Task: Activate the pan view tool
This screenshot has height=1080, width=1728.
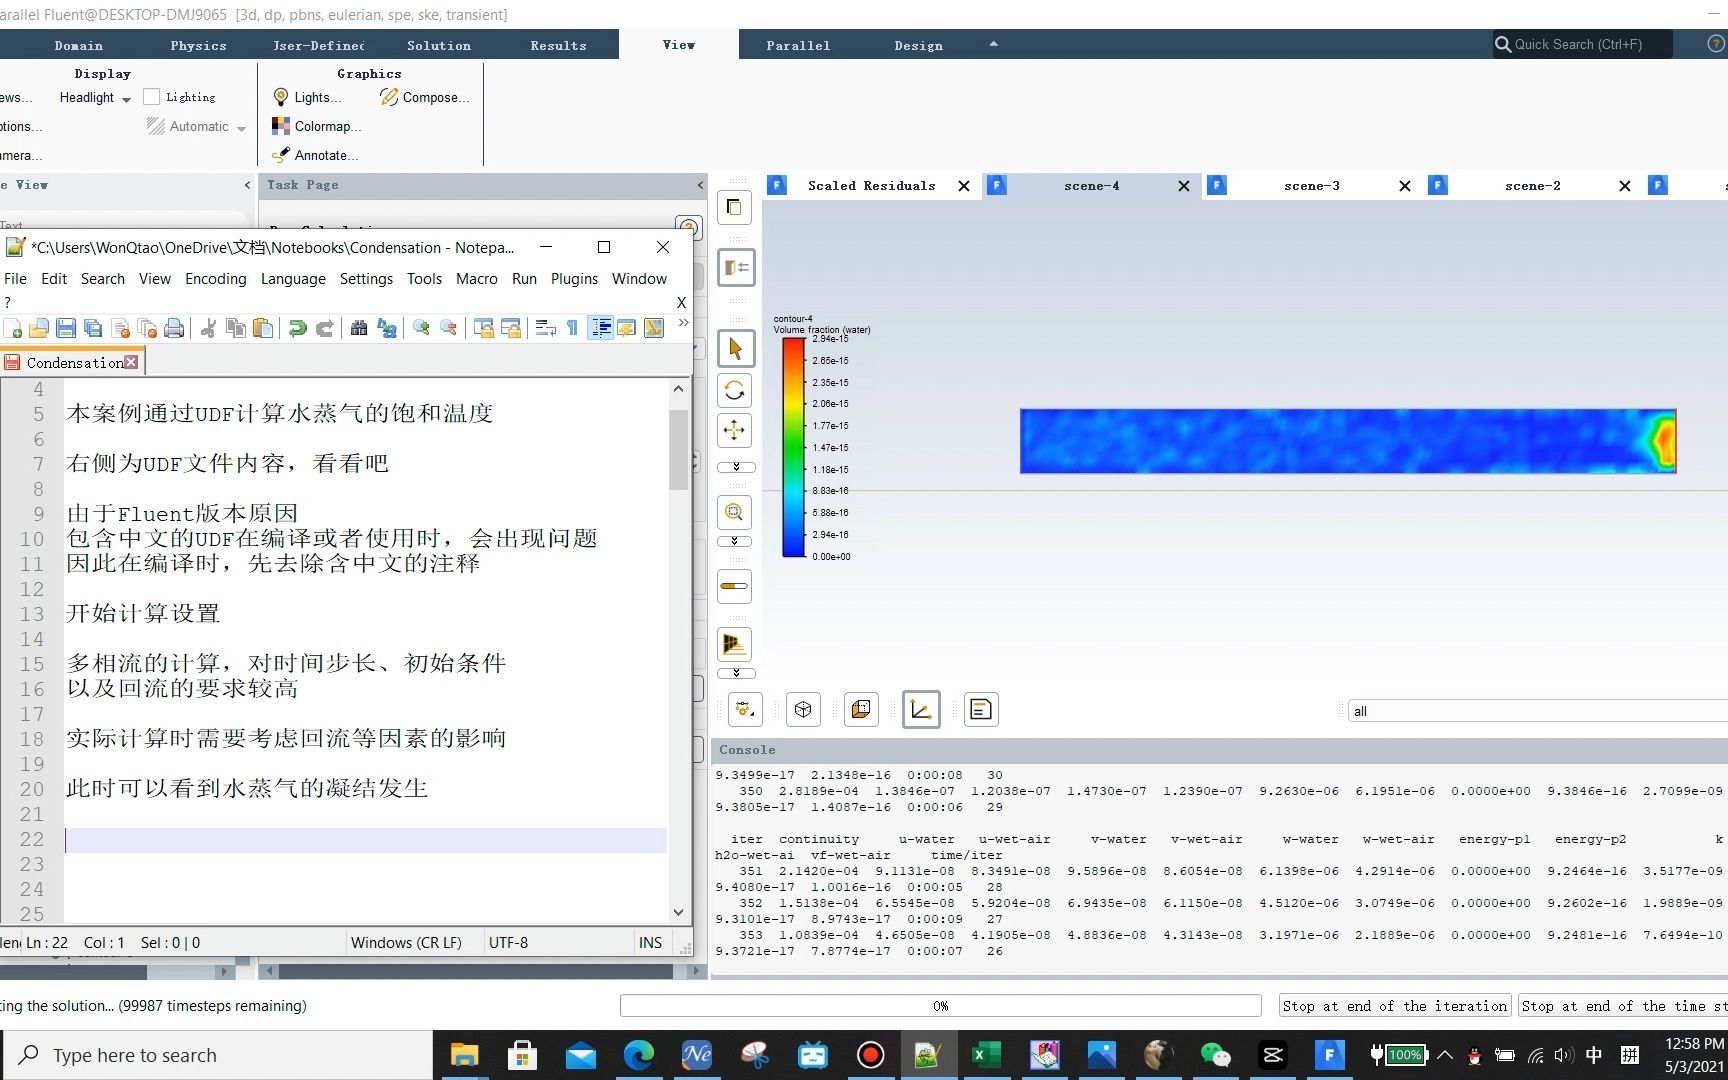Action: (x=735, y=431)
